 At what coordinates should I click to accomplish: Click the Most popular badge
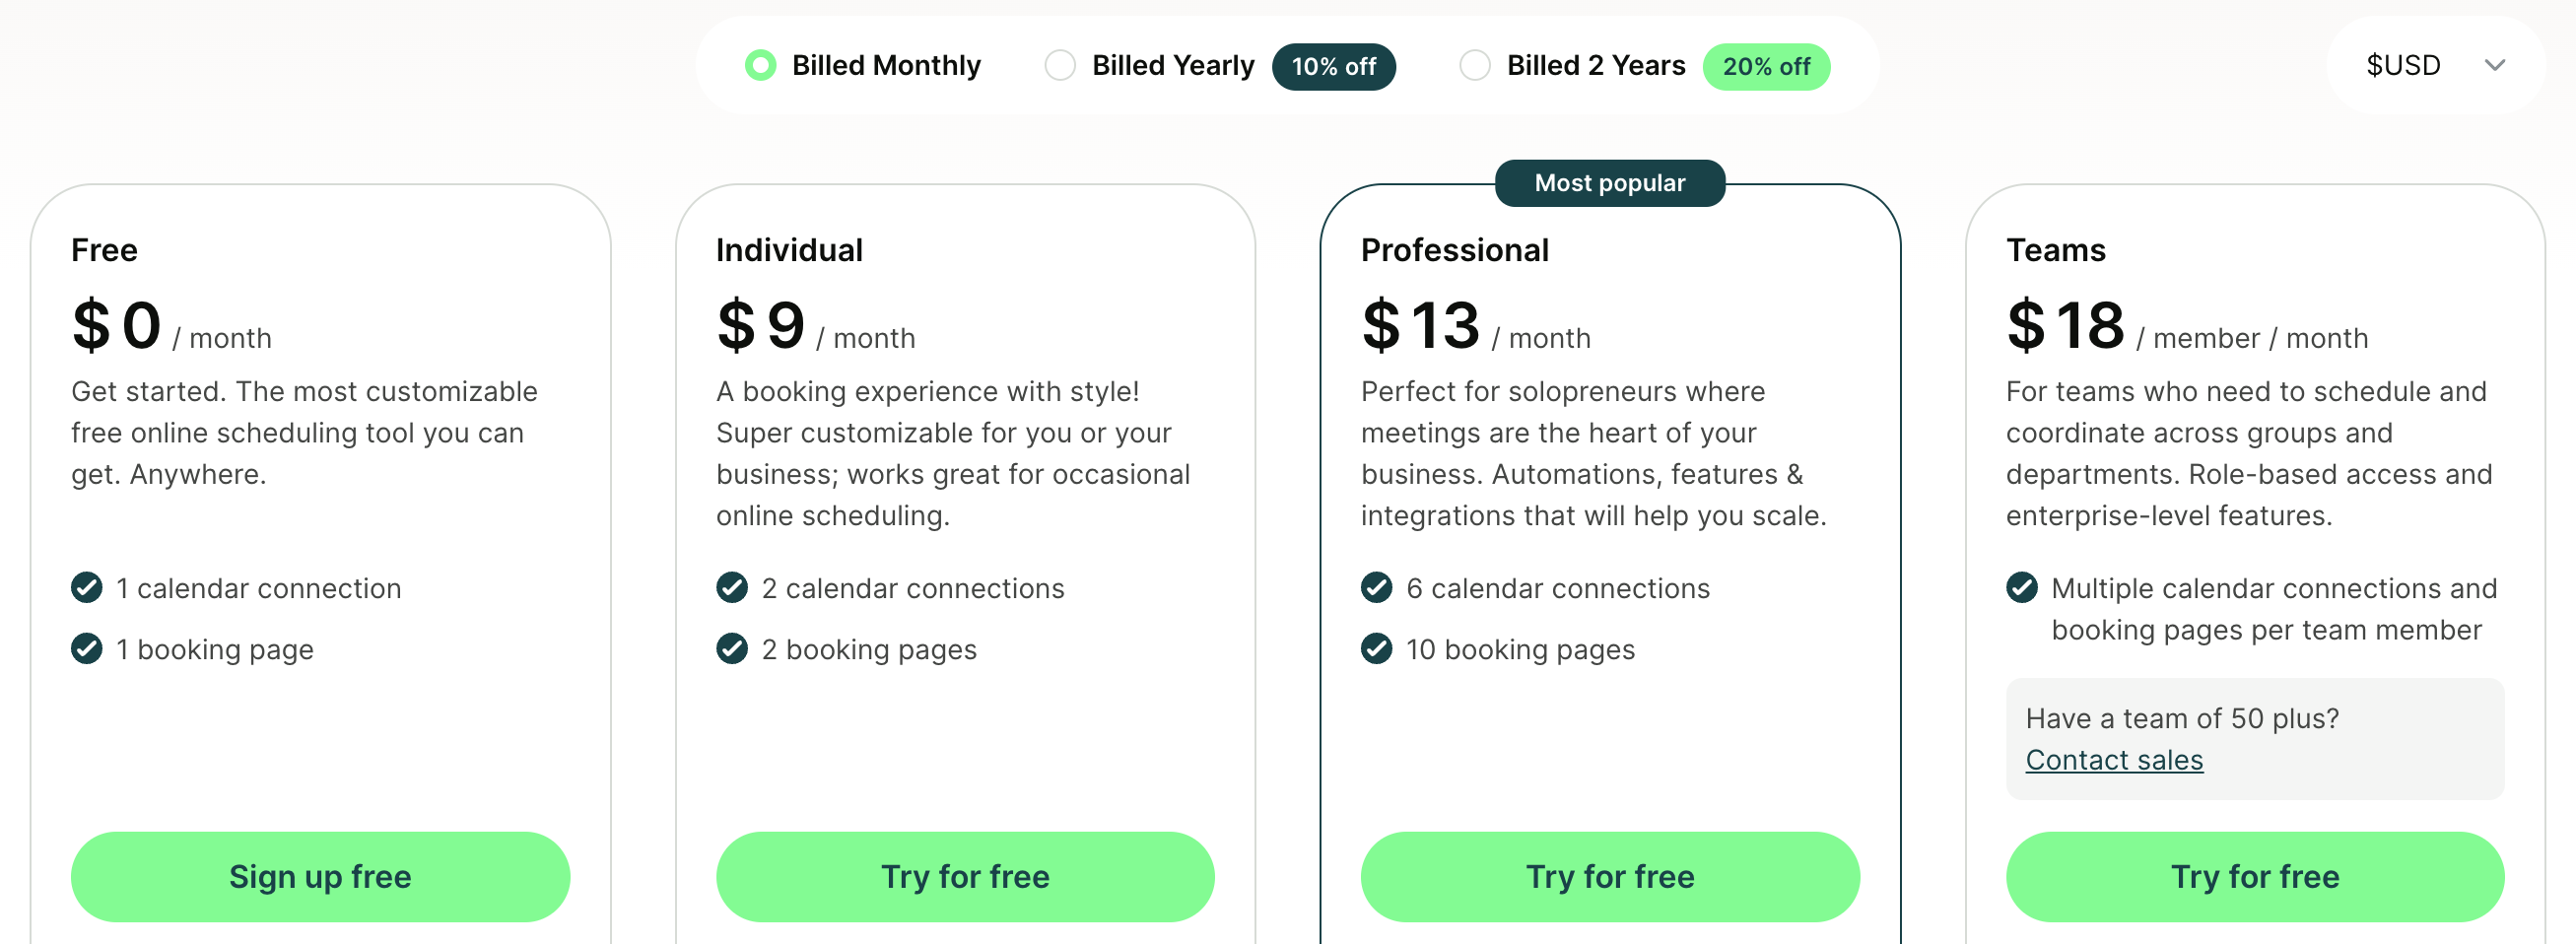(x=1609, y=182)
